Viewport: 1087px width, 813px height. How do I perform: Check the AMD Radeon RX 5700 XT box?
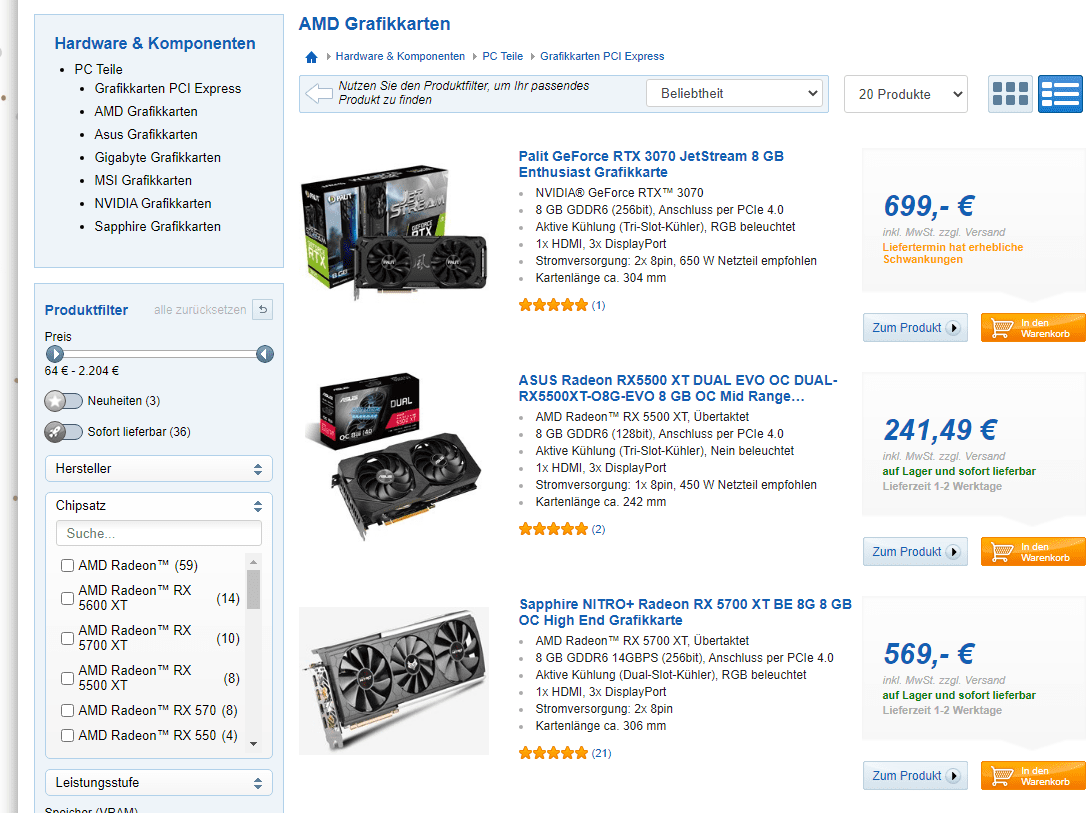pos(67,638)
